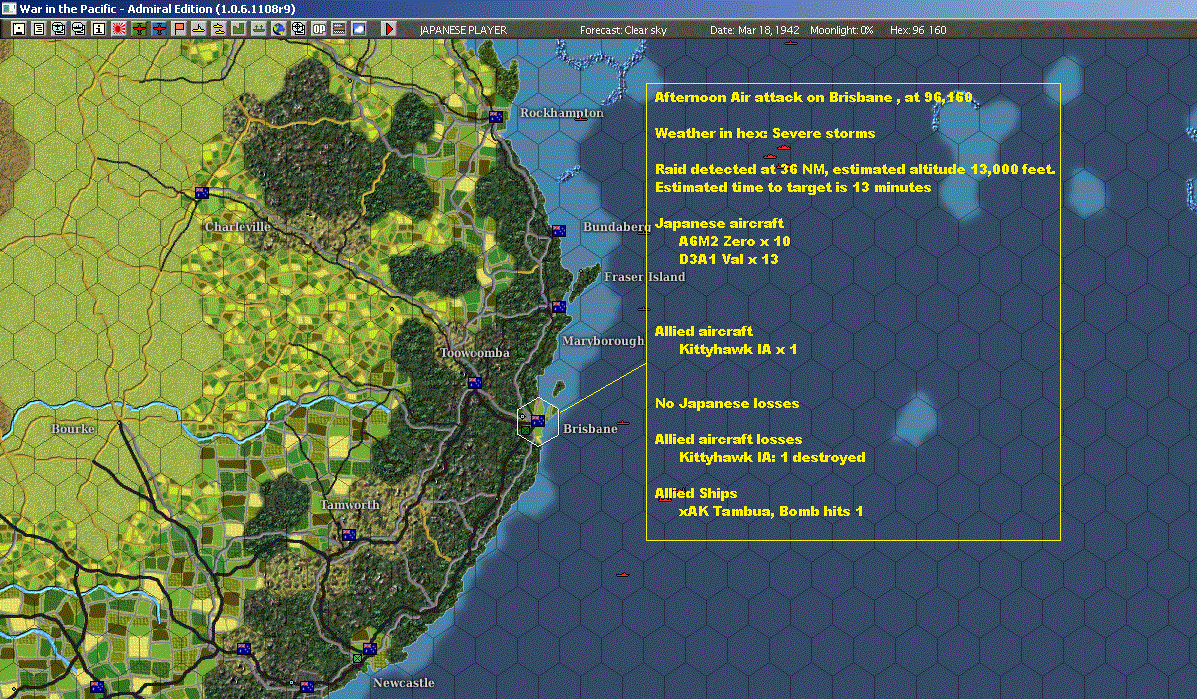Click the red ship marker beside Rockhampton label
Screen dimensions: 1197x699
pos(581,118)
